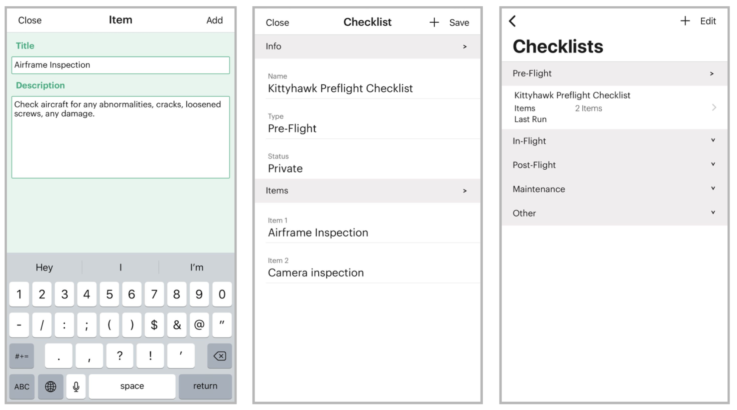Collapse the Info section header

368,46
